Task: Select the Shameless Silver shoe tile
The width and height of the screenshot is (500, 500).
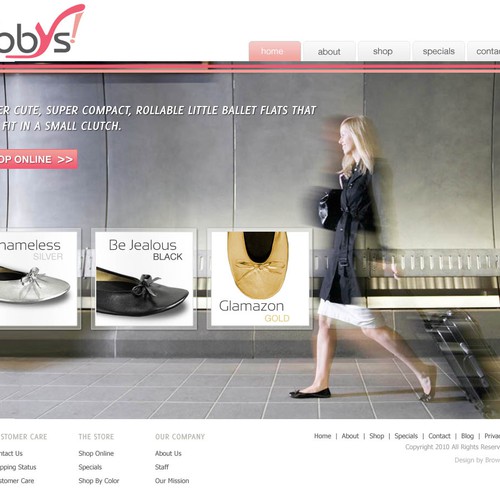Action: [x=39, y=279]
